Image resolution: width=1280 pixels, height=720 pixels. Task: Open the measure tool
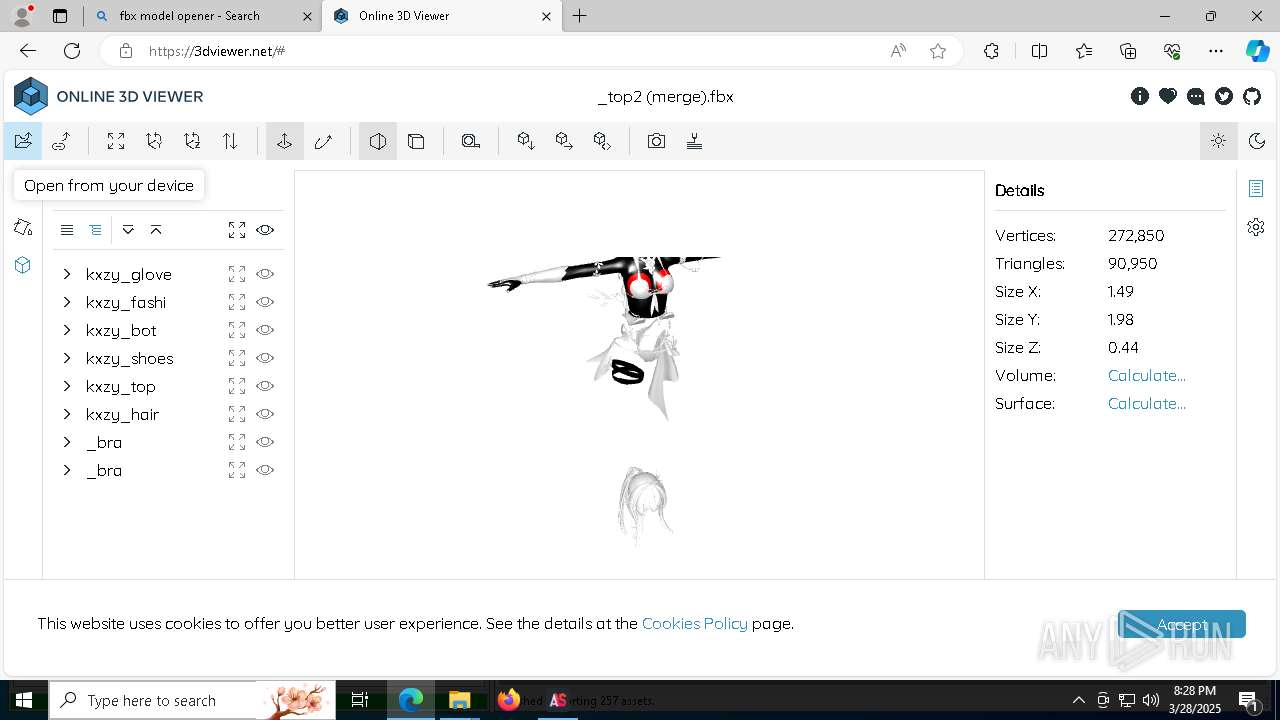[471, 141]
